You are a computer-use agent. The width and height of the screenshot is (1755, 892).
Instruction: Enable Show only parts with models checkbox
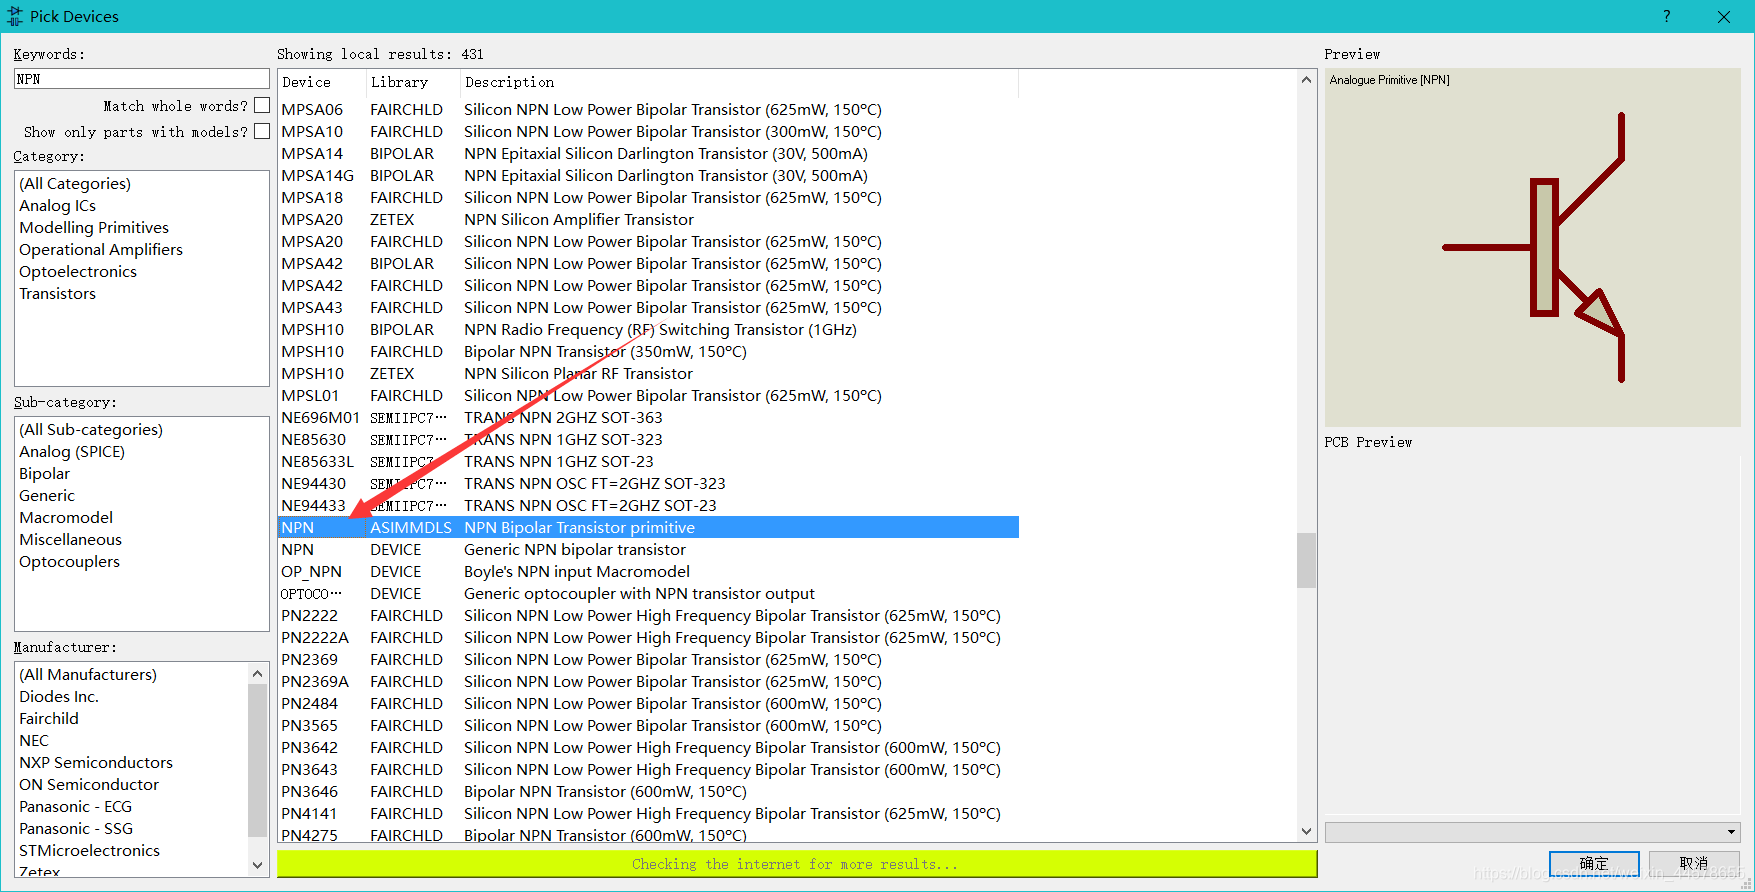click(x=262, y=131)
